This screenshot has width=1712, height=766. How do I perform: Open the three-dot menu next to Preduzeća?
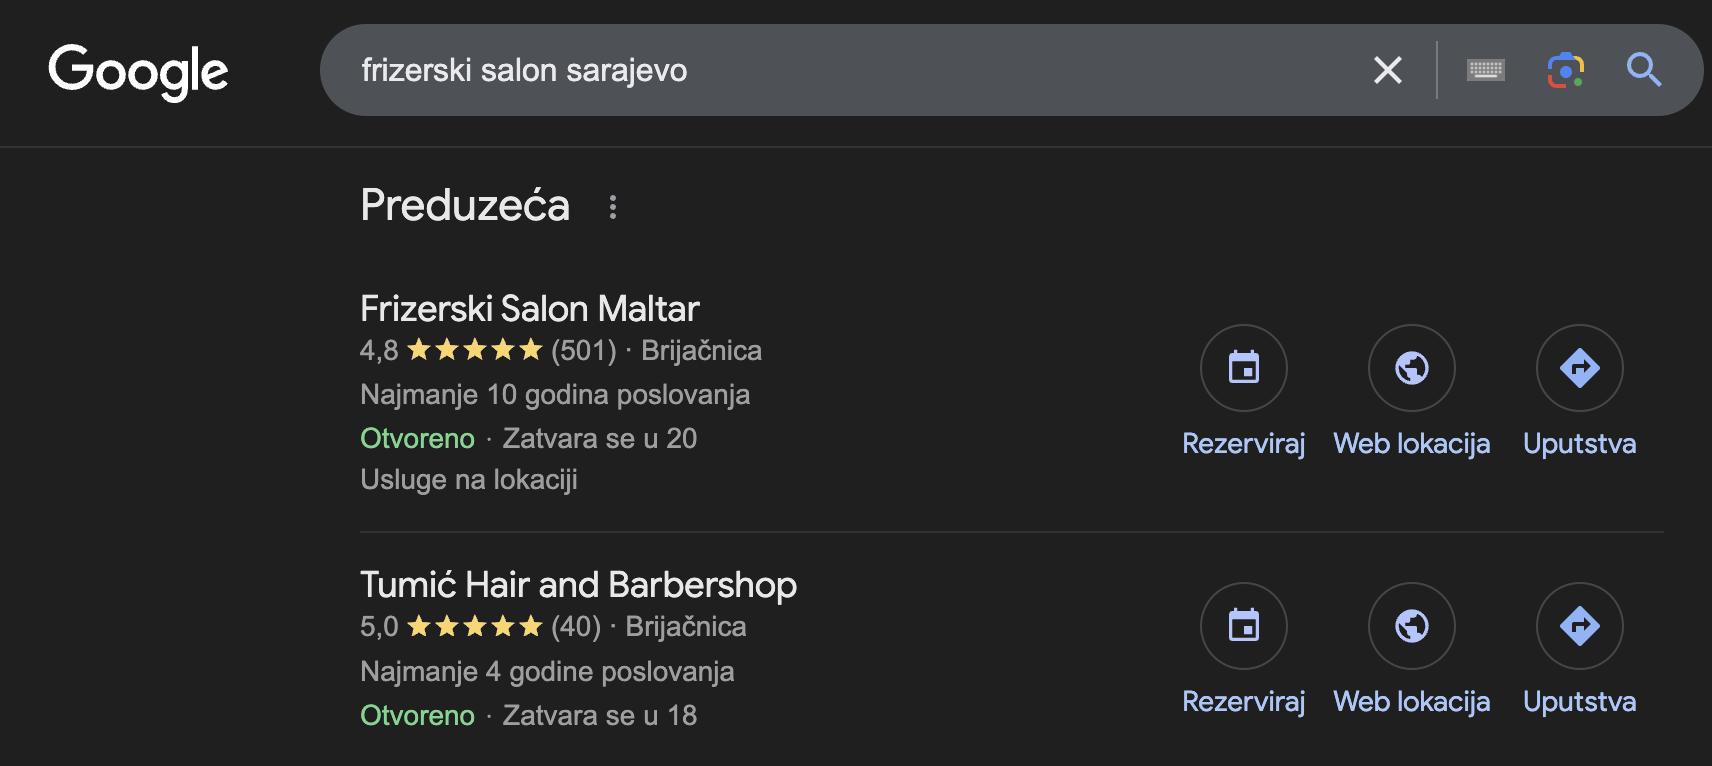click(613, 207)
